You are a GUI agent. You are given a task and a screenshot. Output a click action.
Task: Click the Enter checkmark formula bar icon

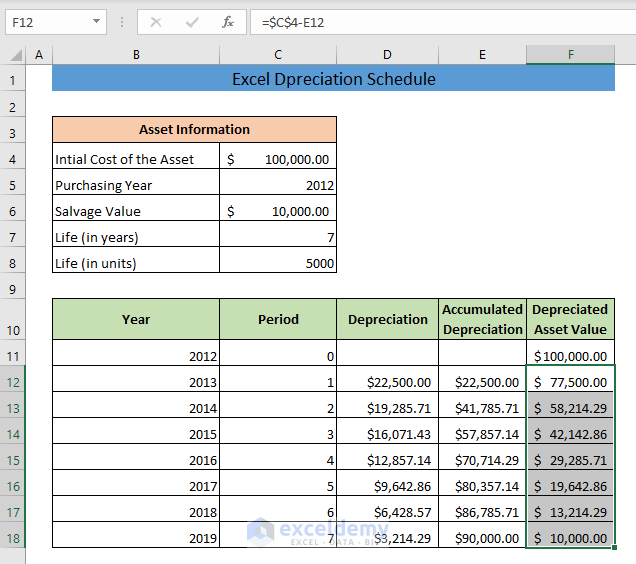[192, 21]
